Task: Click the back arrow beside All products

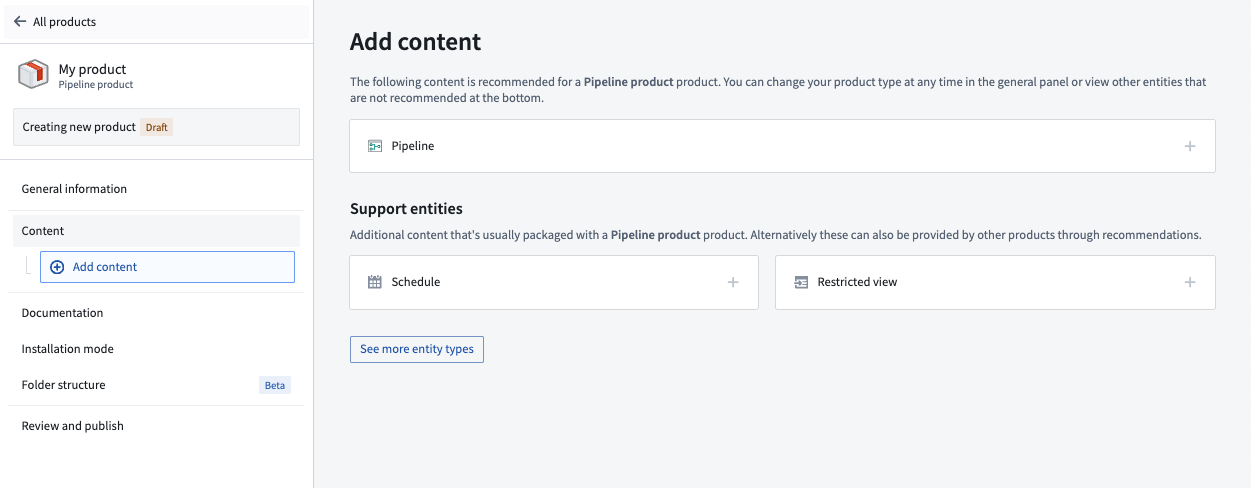Action: (20, 21)
